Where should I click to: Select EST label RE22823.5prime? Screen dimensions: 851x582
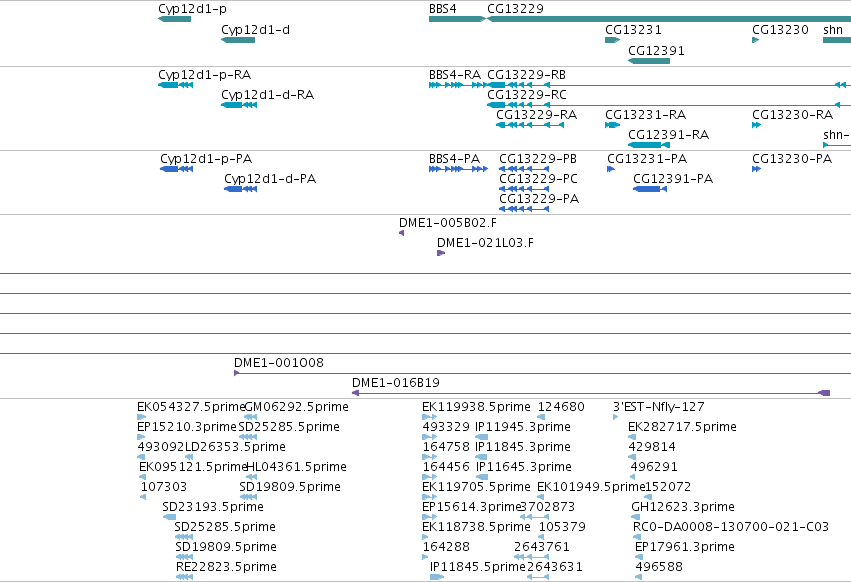[x=226, y=567]
